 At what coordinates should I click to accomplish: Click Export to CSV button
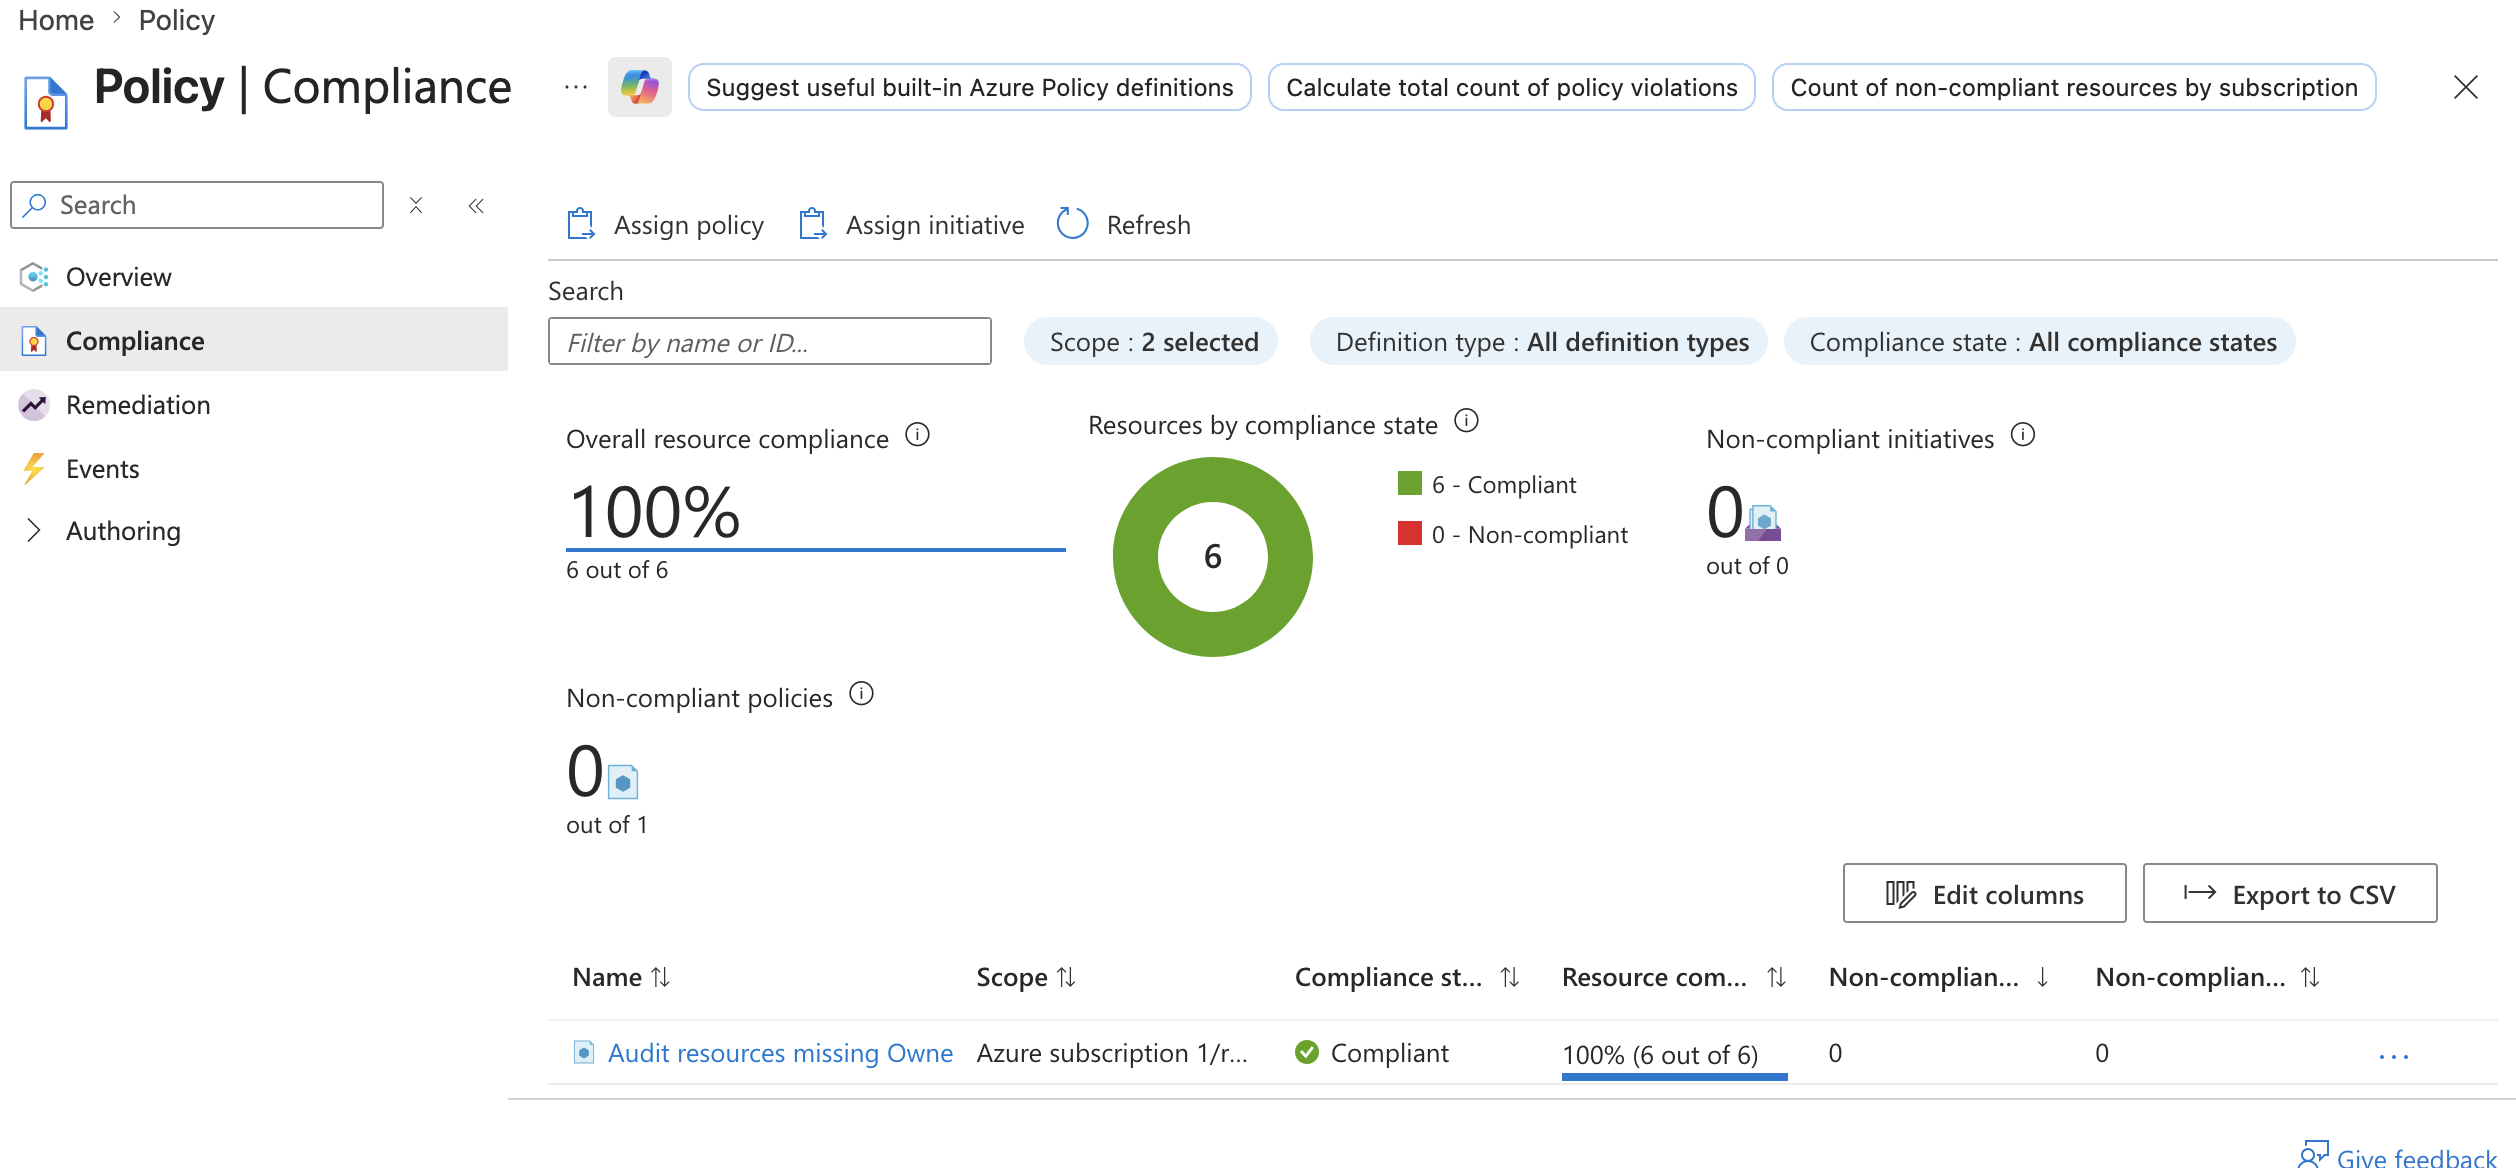[2290, 893]
